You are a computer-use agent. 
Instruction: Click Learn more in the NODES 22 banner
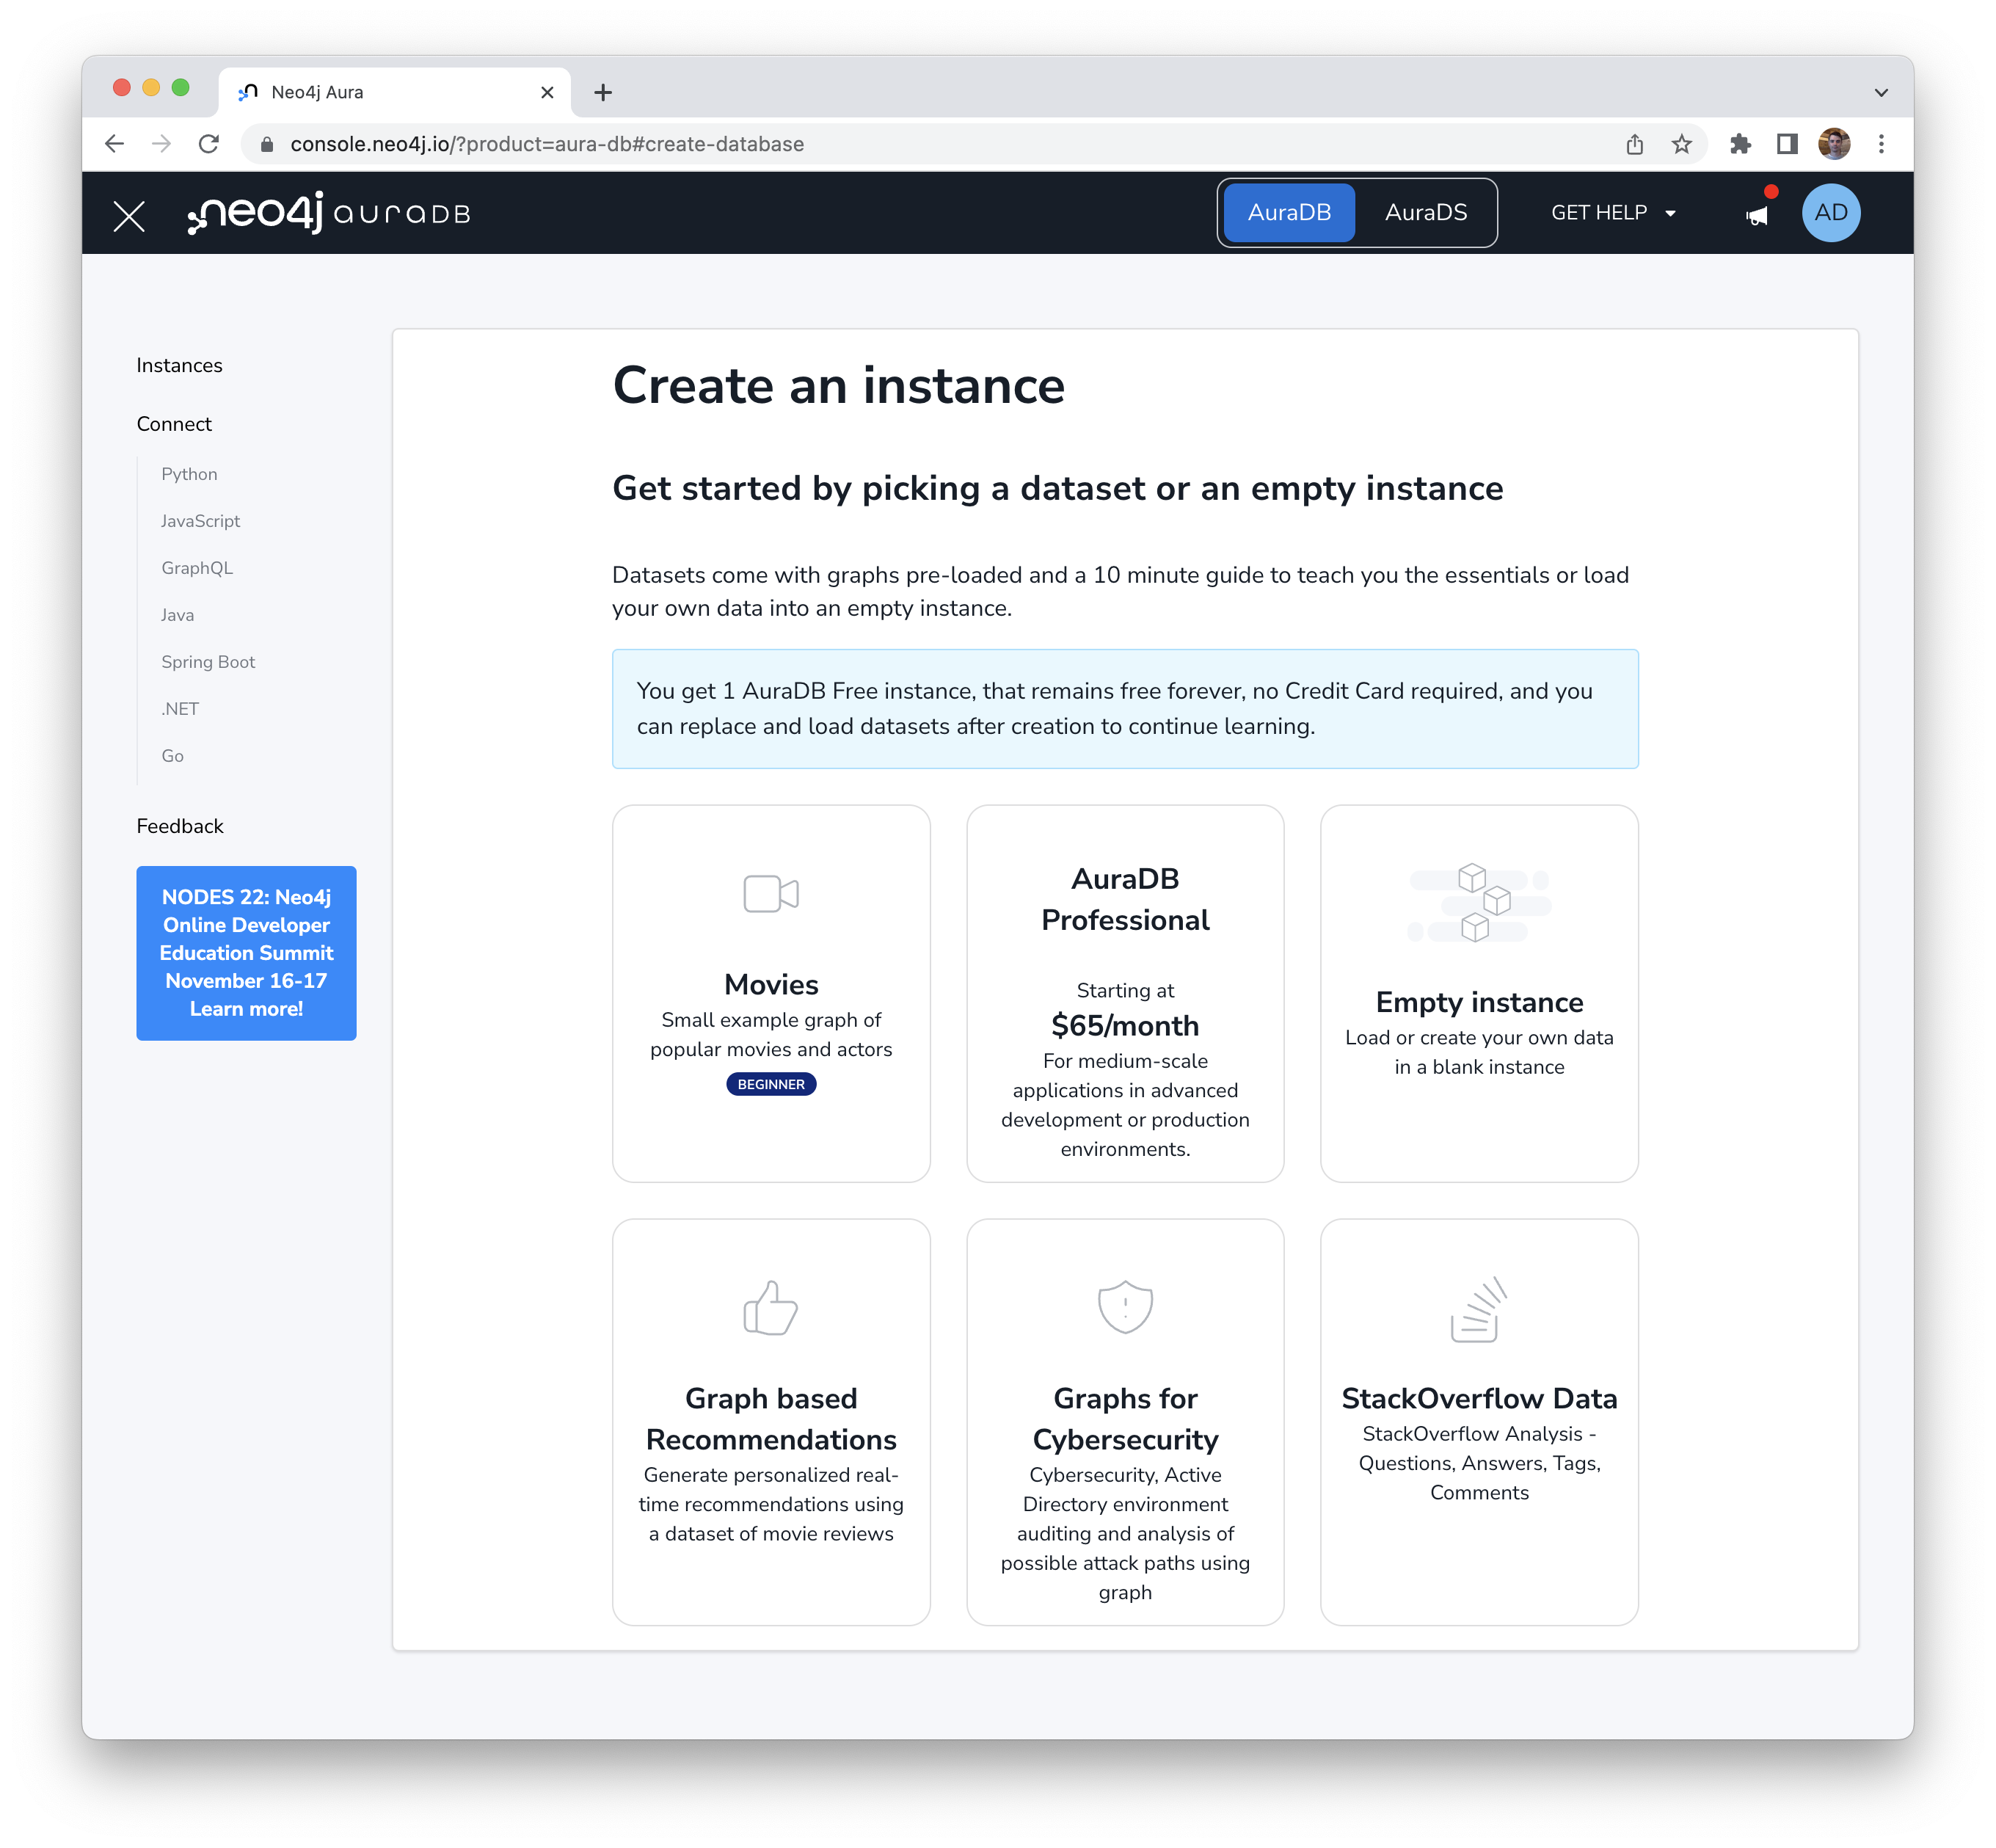[x=246, y=1008]
